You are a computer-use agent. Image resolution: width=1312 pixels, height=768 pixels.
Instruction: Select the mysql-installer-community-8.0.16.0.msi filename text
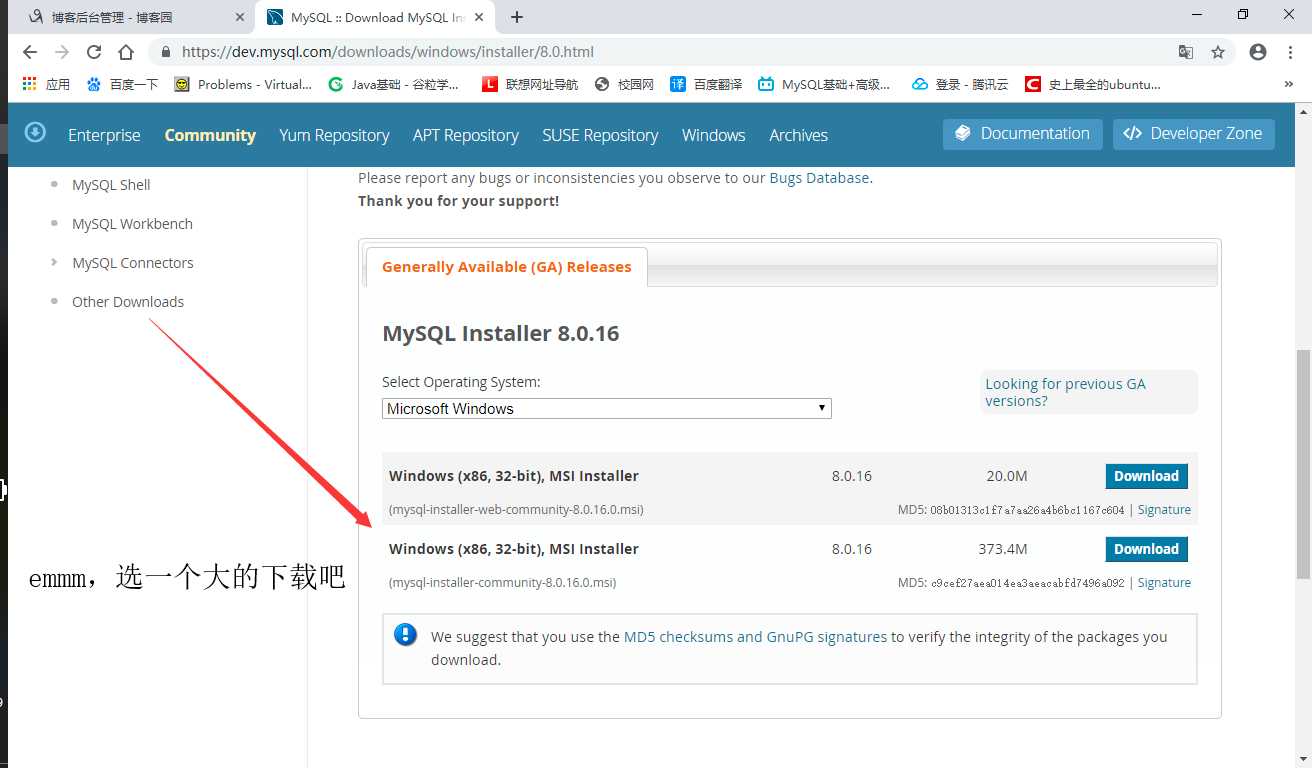click(502, 583)
